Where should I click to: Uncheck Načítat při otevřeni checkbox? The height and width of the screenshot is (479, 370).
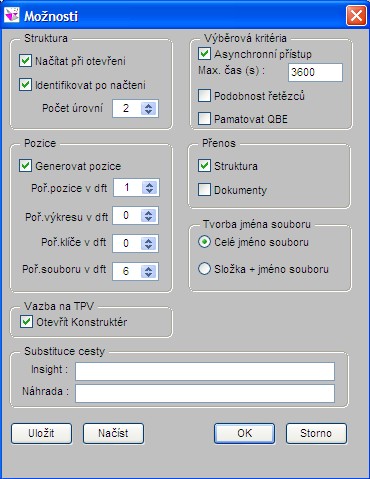pyautogui.click(x=25, y=61)
